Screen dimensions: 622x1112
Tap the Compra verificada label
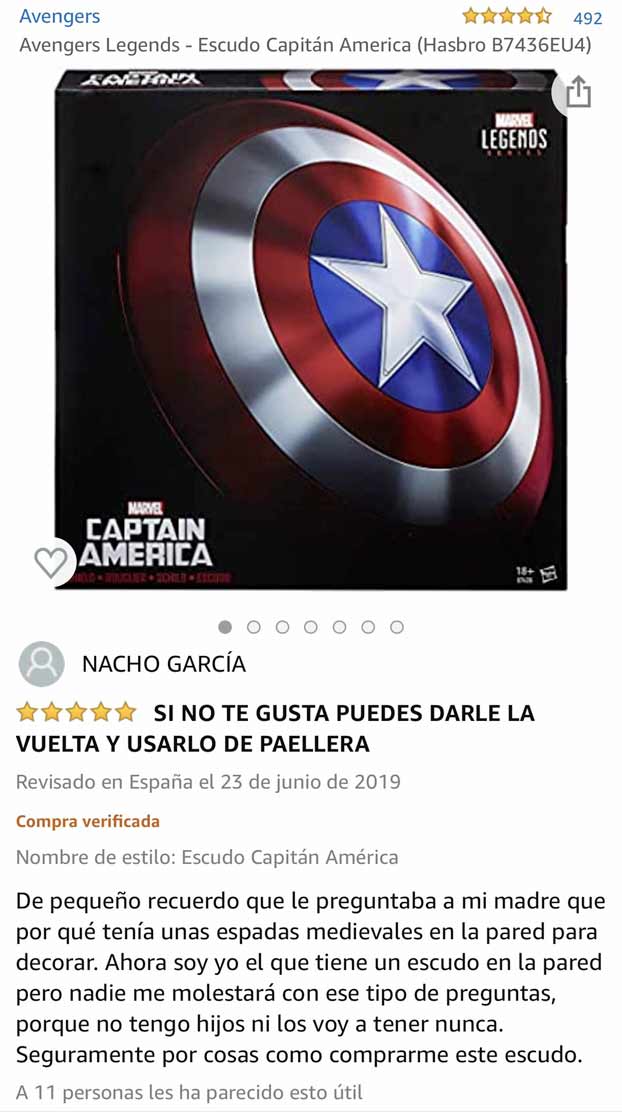point(88,822)
